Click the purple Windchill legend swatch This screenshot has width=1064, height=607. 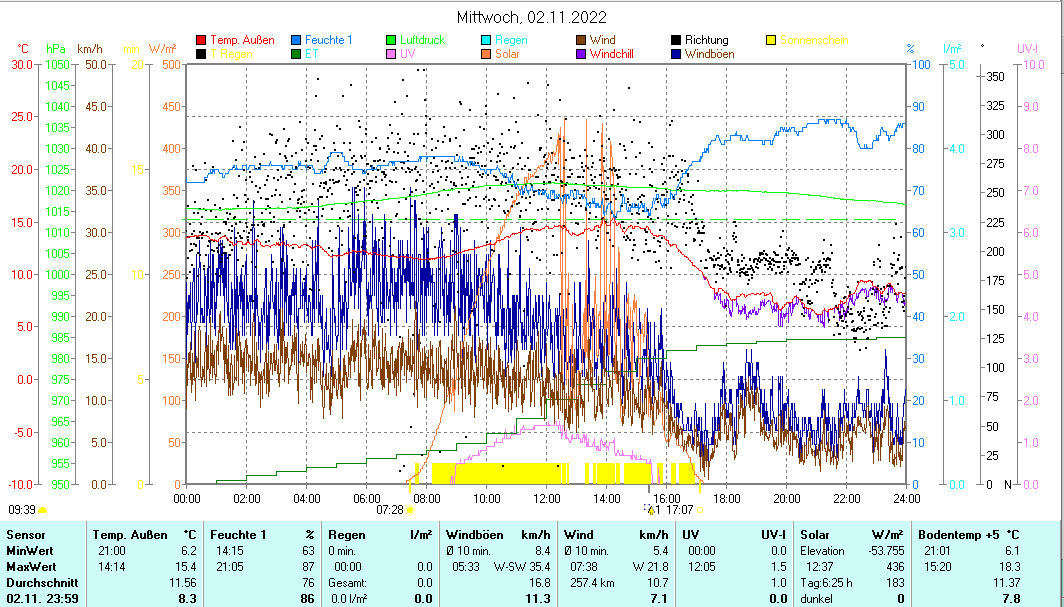pyautogui.click(x=581, y=54)
